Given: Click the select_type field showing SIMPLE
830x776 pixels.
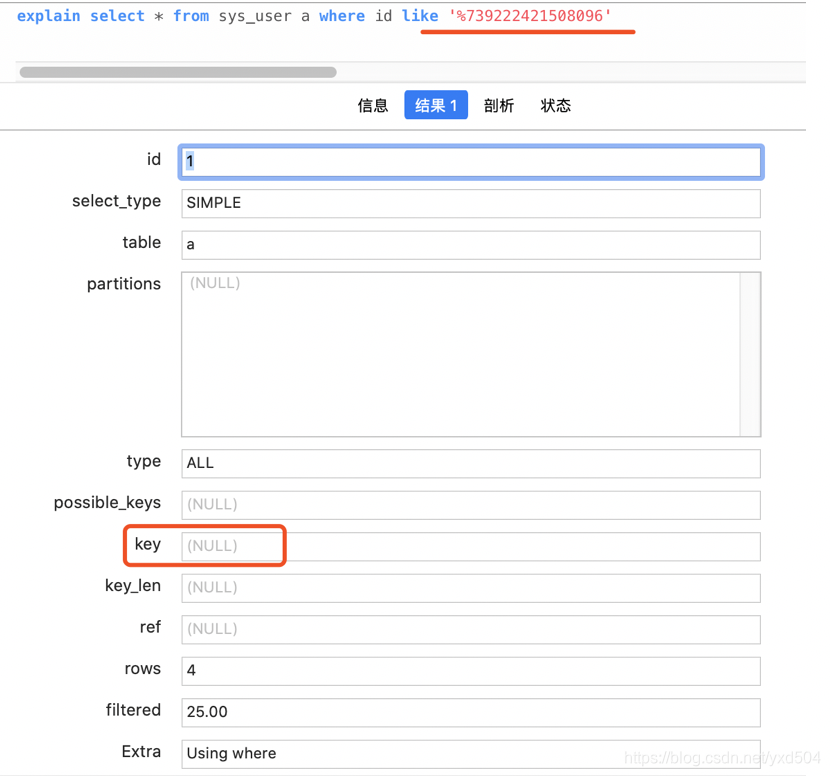Looking at the screenshot, I should (471, 203).
